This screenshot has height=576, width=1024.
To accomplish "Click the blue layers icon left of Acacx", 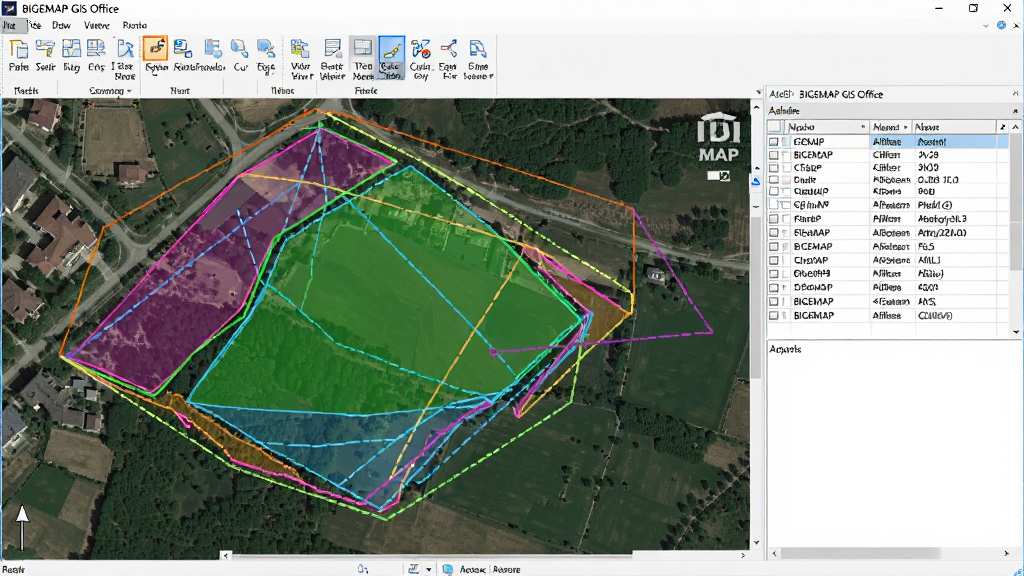I will click(x=447, y=569).
